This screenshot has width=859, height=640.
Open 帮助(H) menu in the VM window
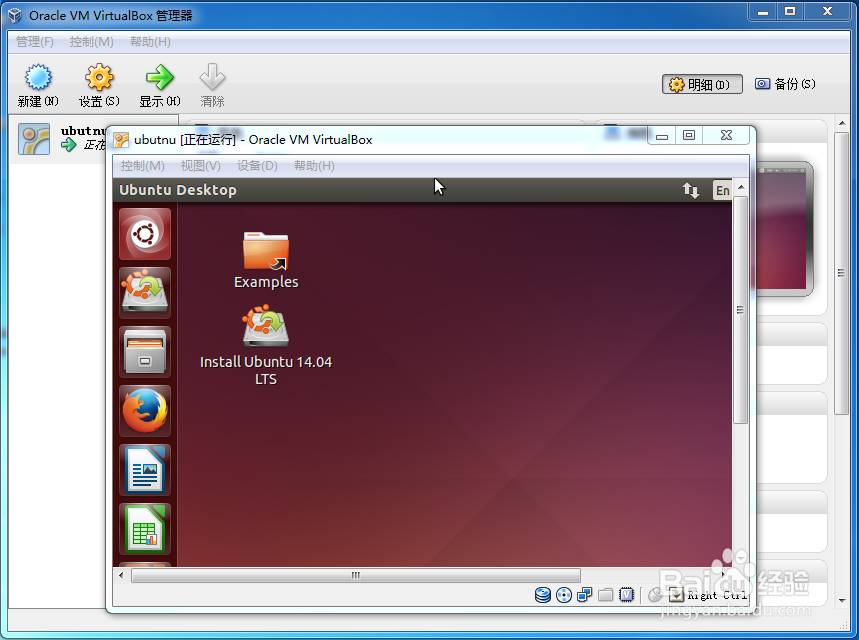click(x=314, y=165)
